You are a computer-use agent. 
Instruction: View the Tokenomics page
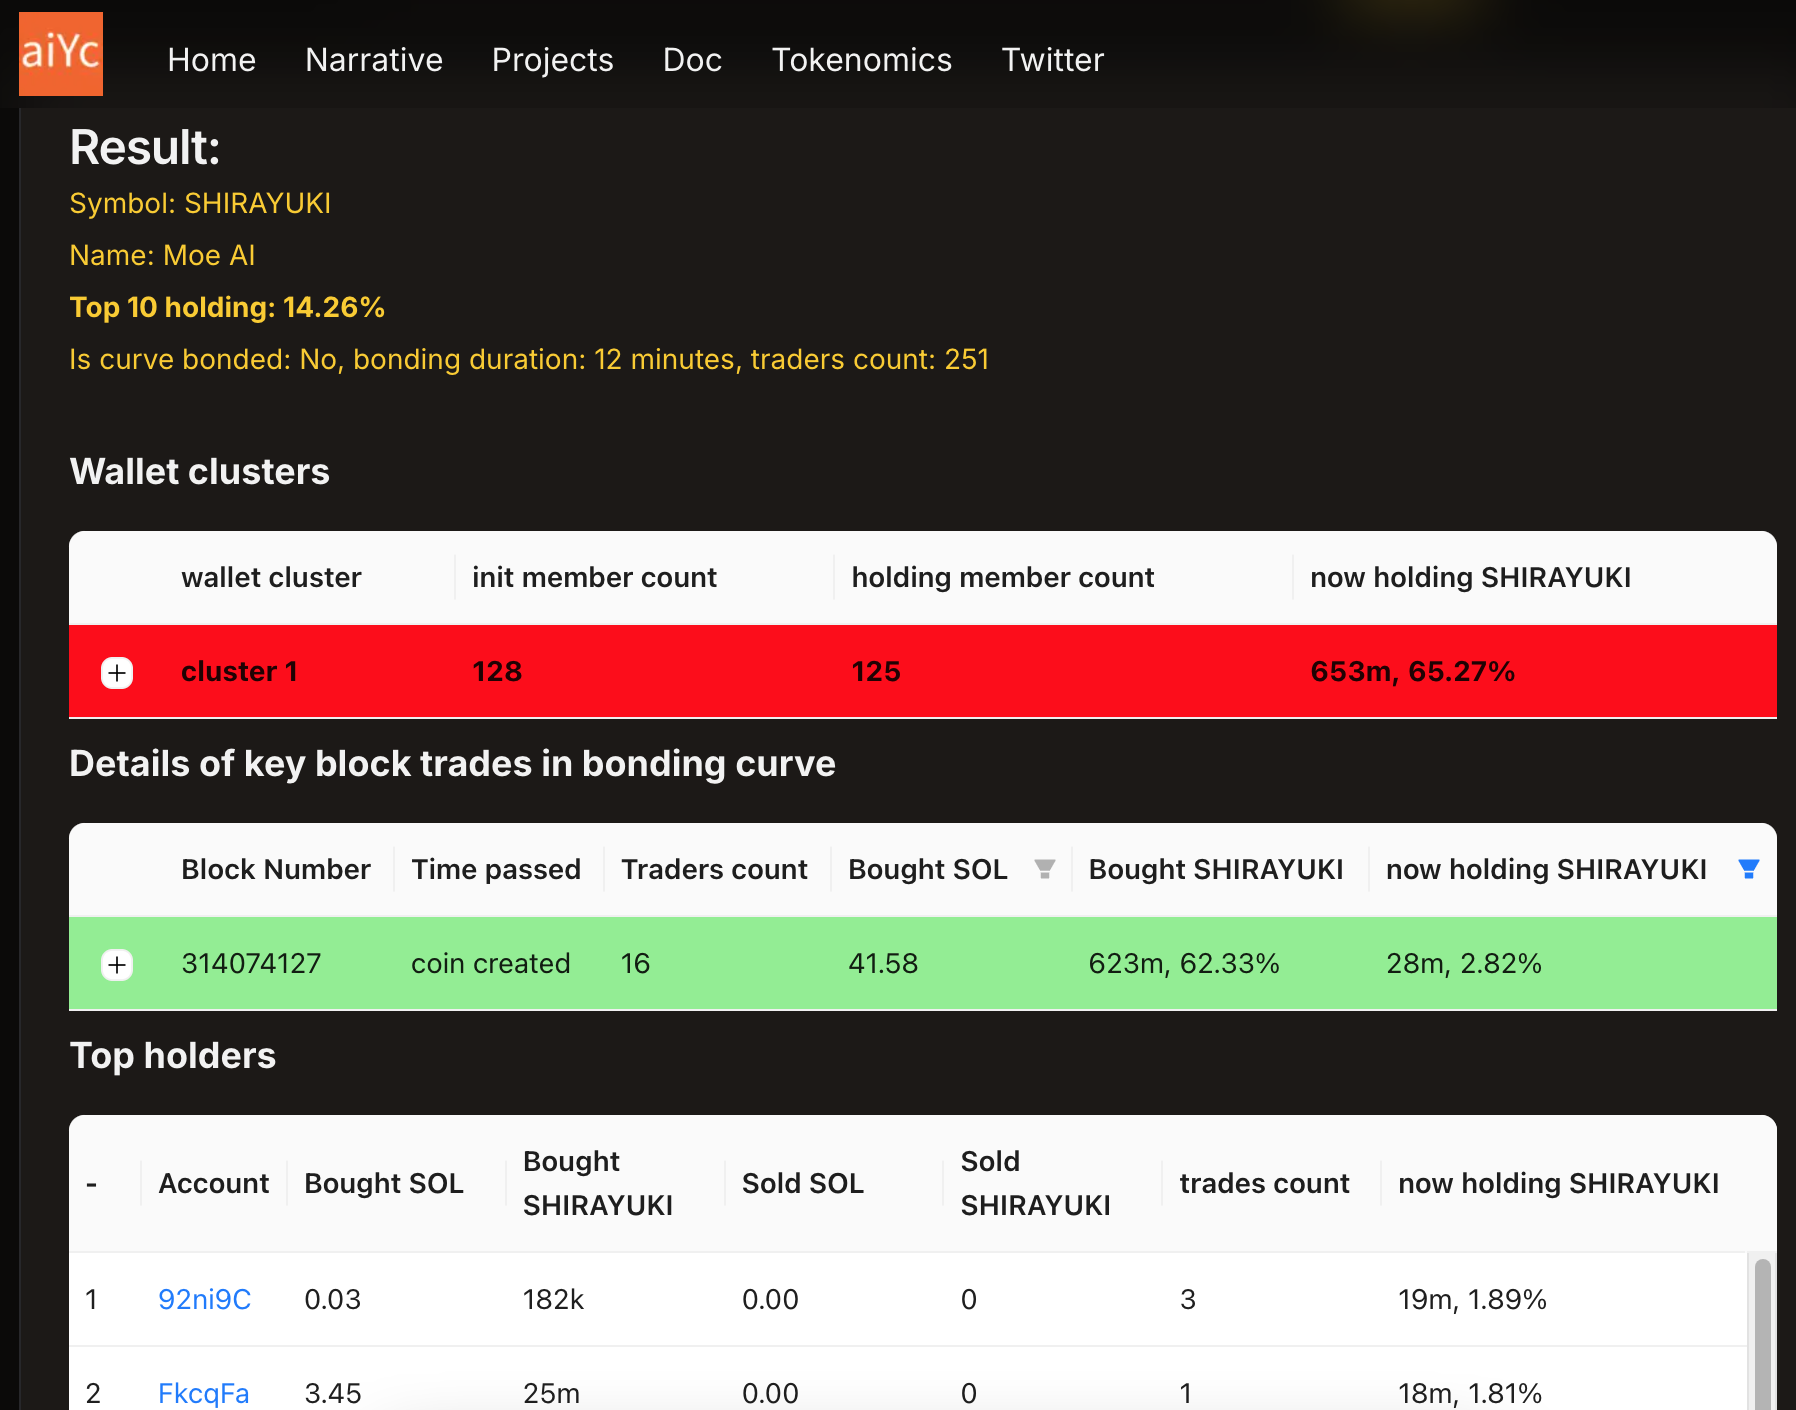point(861,60)
